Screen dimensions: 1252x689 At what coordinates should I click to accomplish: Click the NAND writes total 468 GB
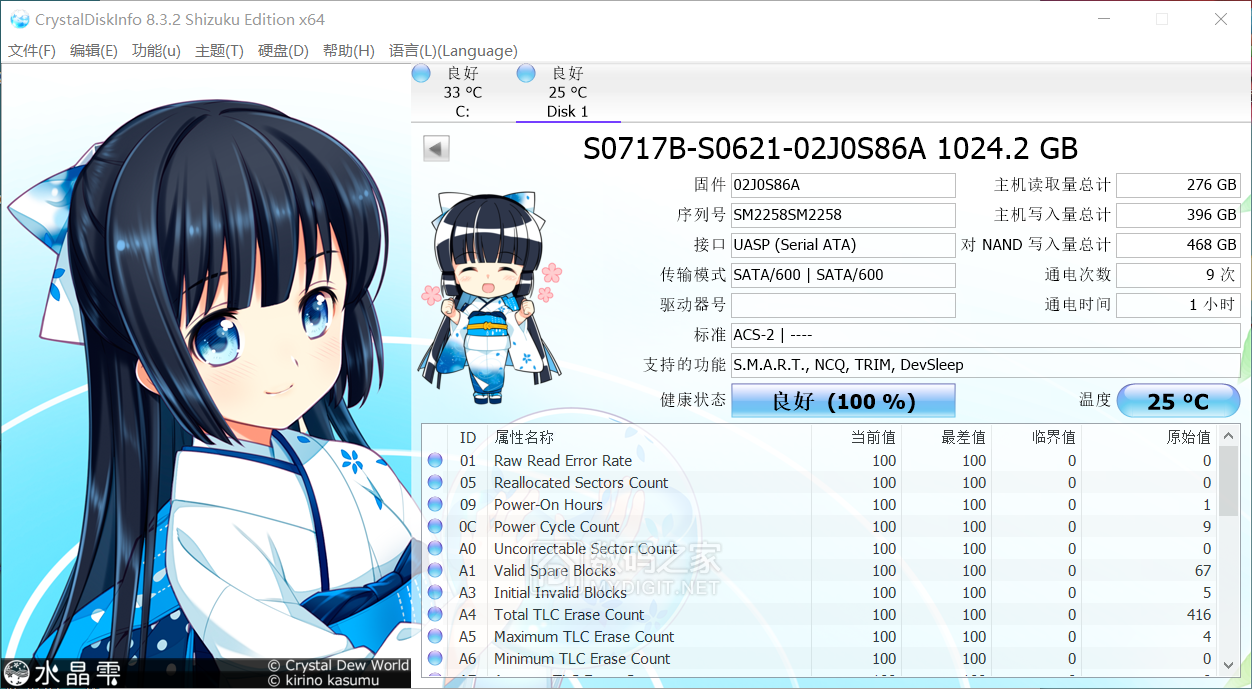[x=1178, y=245]
